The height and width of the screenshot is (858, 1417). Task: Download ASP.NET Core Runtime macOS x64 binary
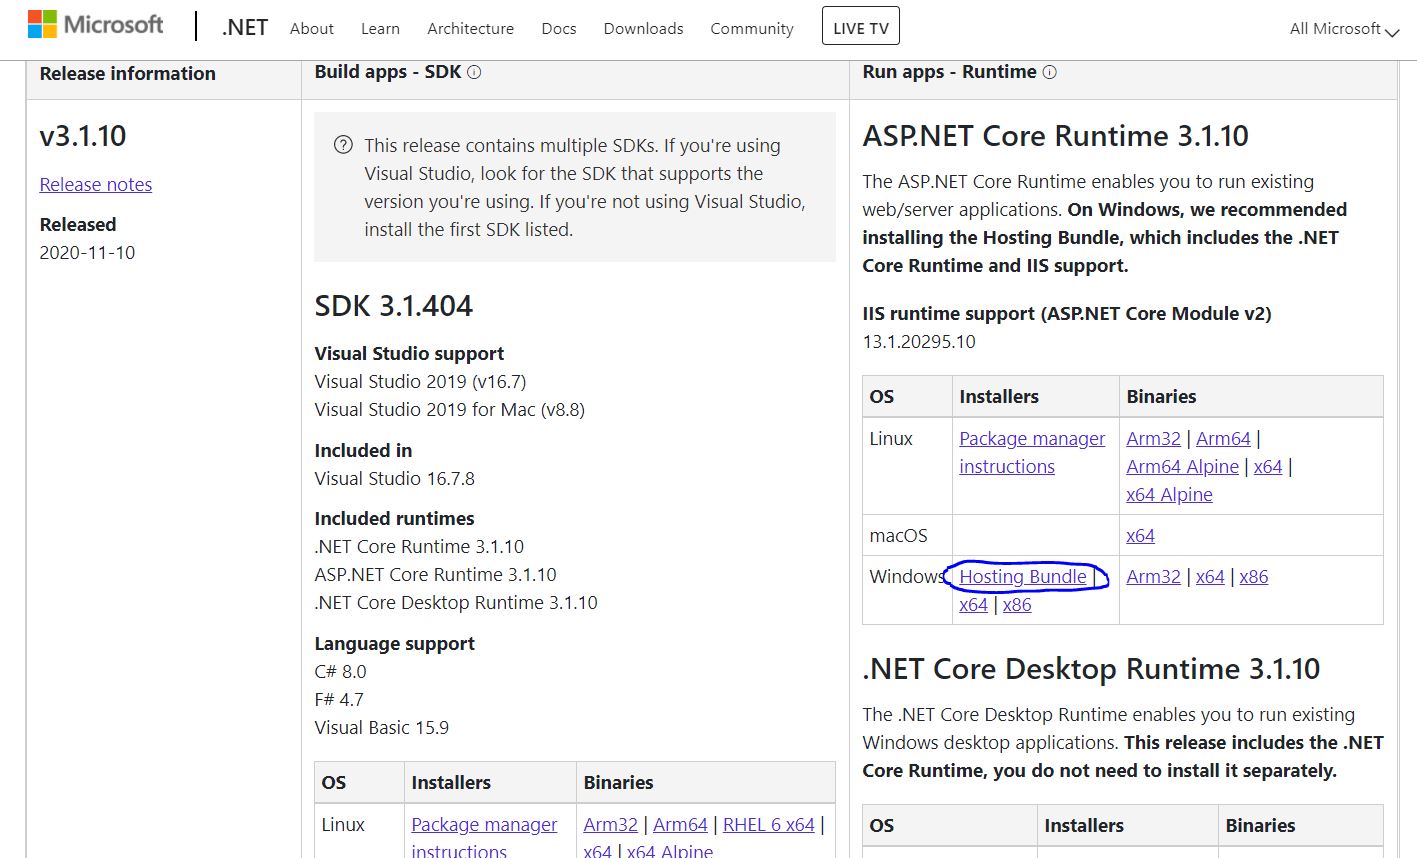[x=1140, y=536]
